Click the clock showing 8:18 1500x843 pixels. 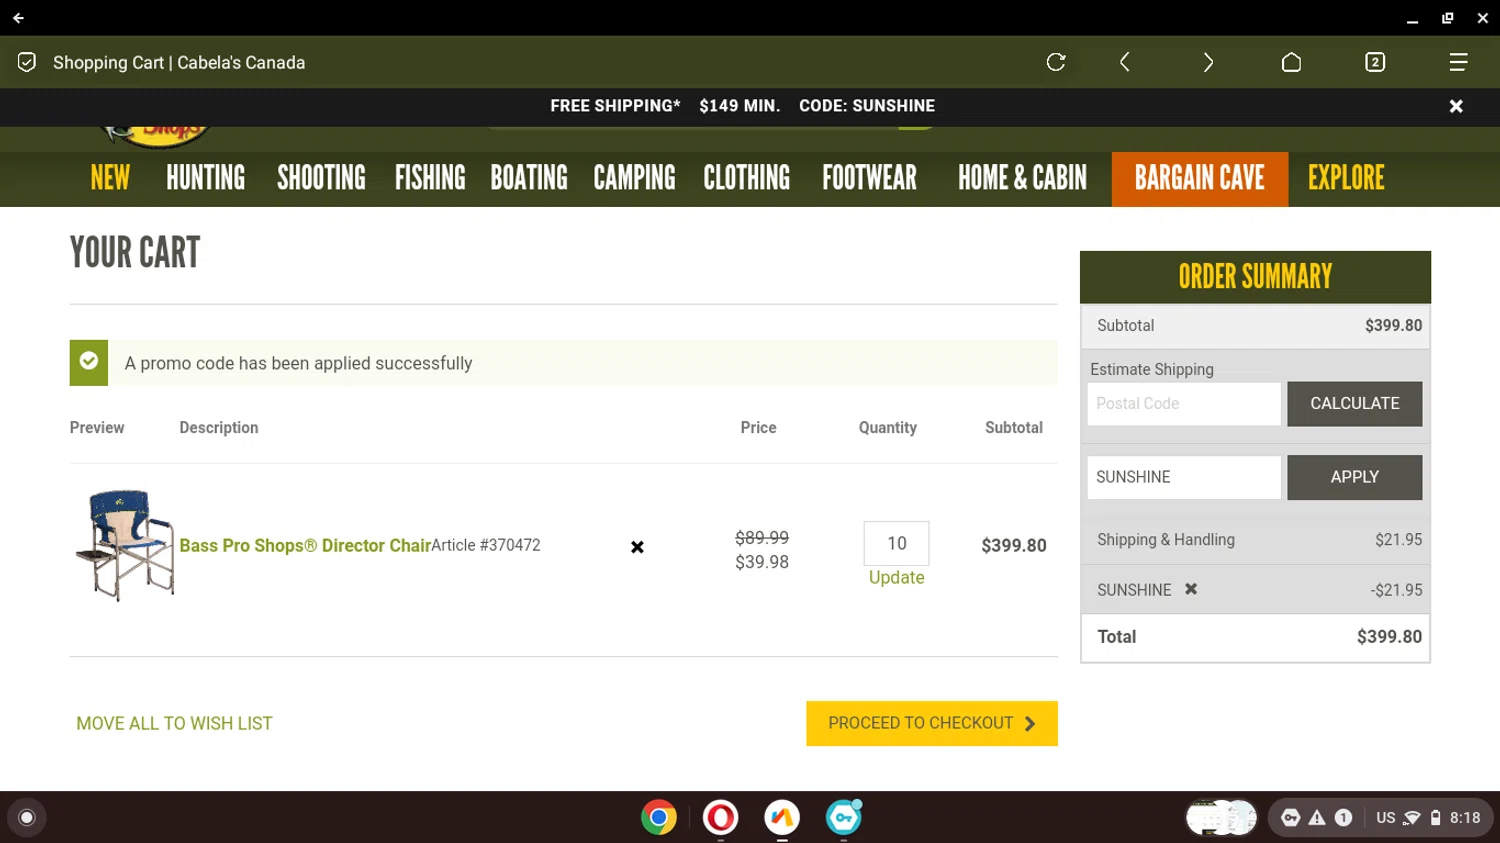[x=1465, y=818]
